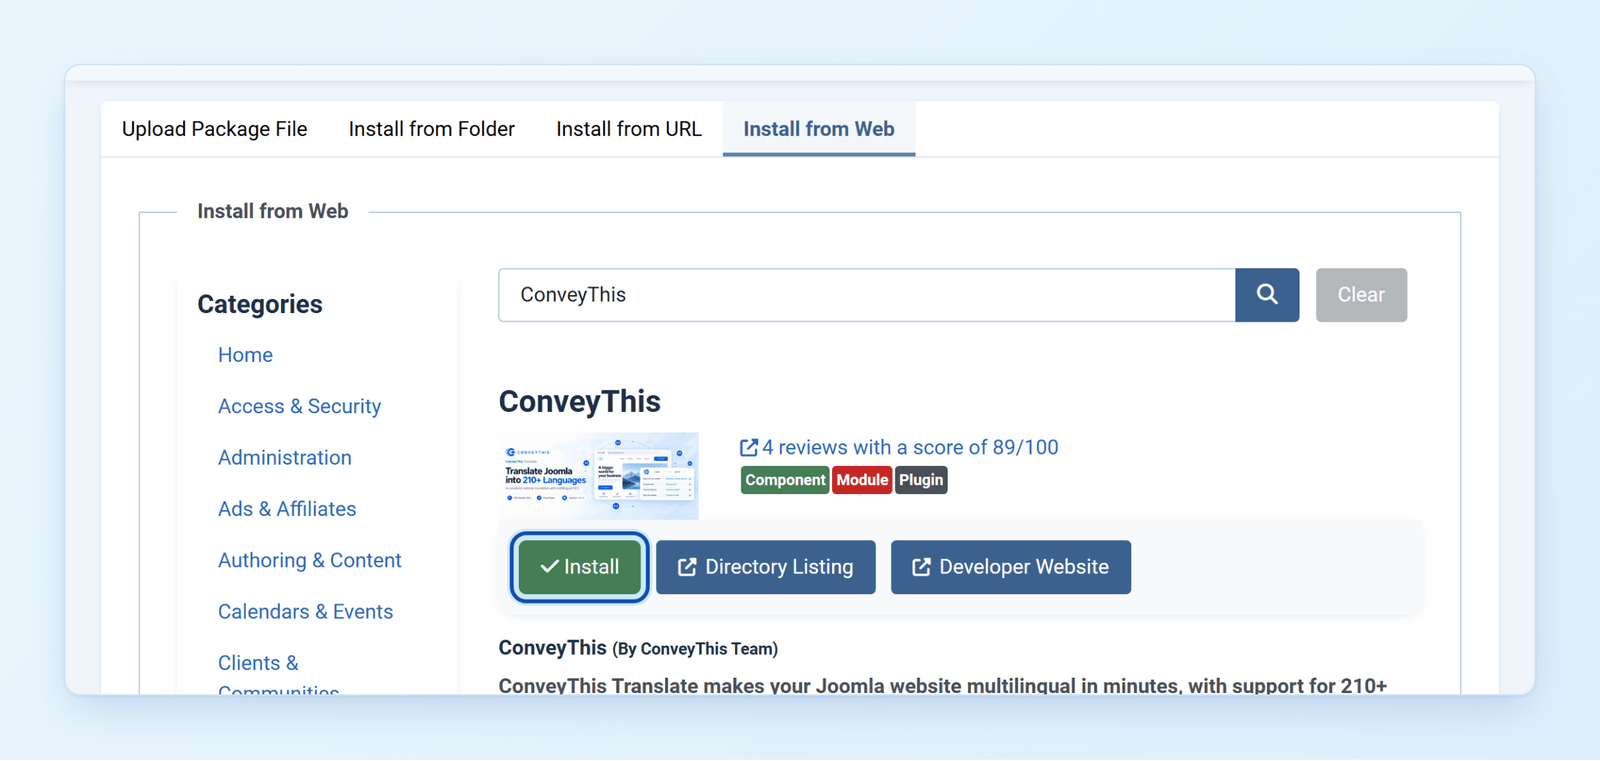Click the "By ConveyThis Team" text

(x=695, y=649)
